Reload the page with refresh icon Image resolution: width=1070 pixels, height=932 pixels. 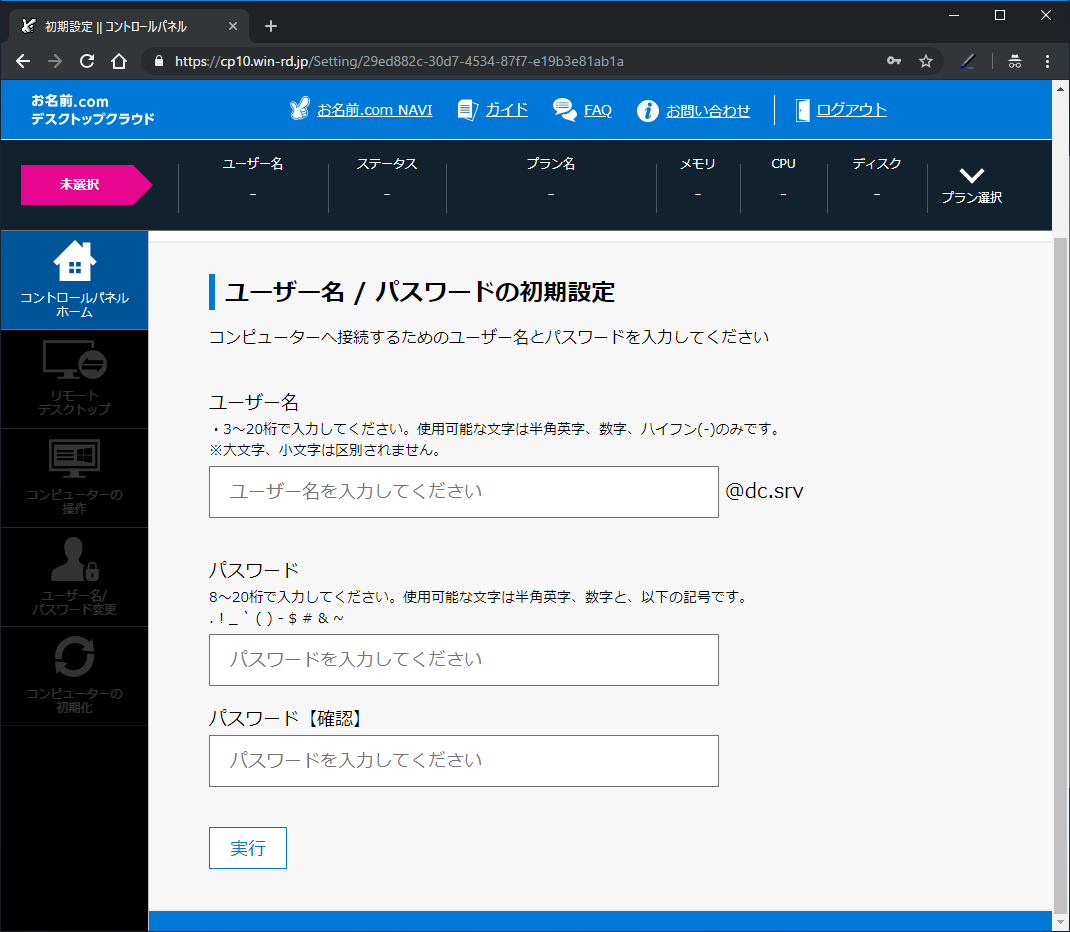pos(87,61)
